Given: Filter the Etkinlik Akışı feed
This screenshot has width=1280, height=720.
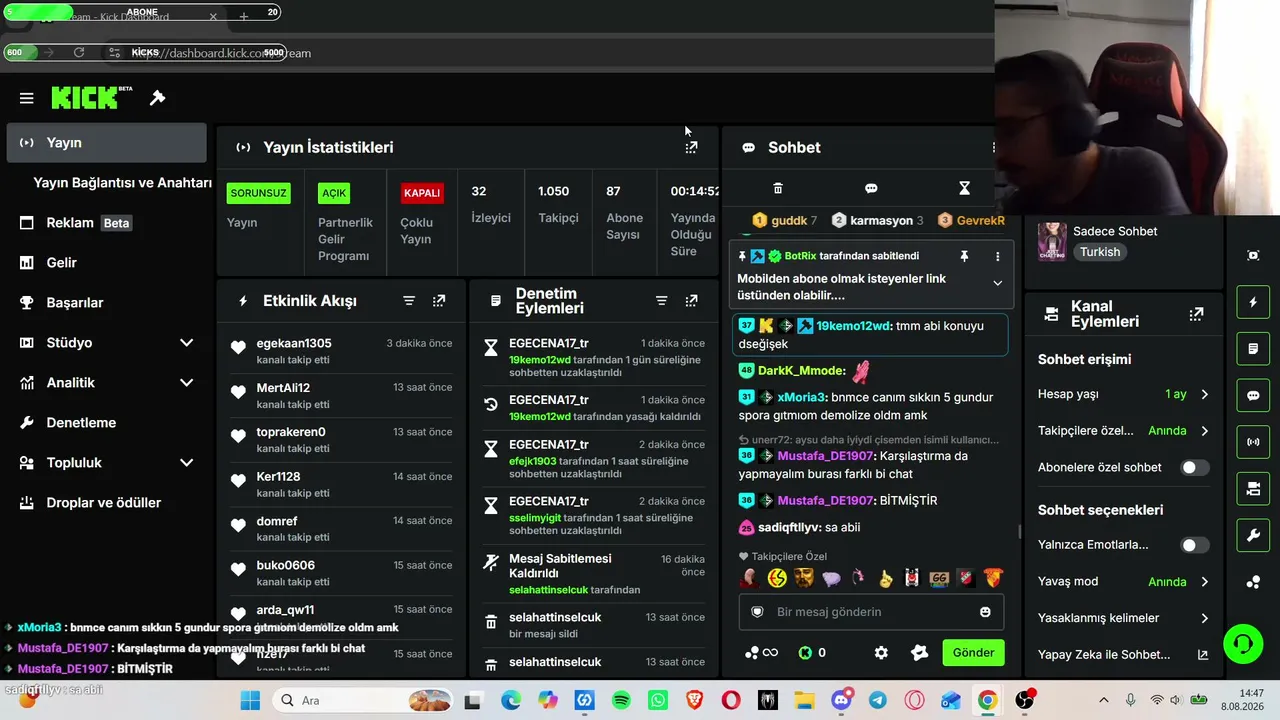Looking at the screenshot, I should (409, 301).
